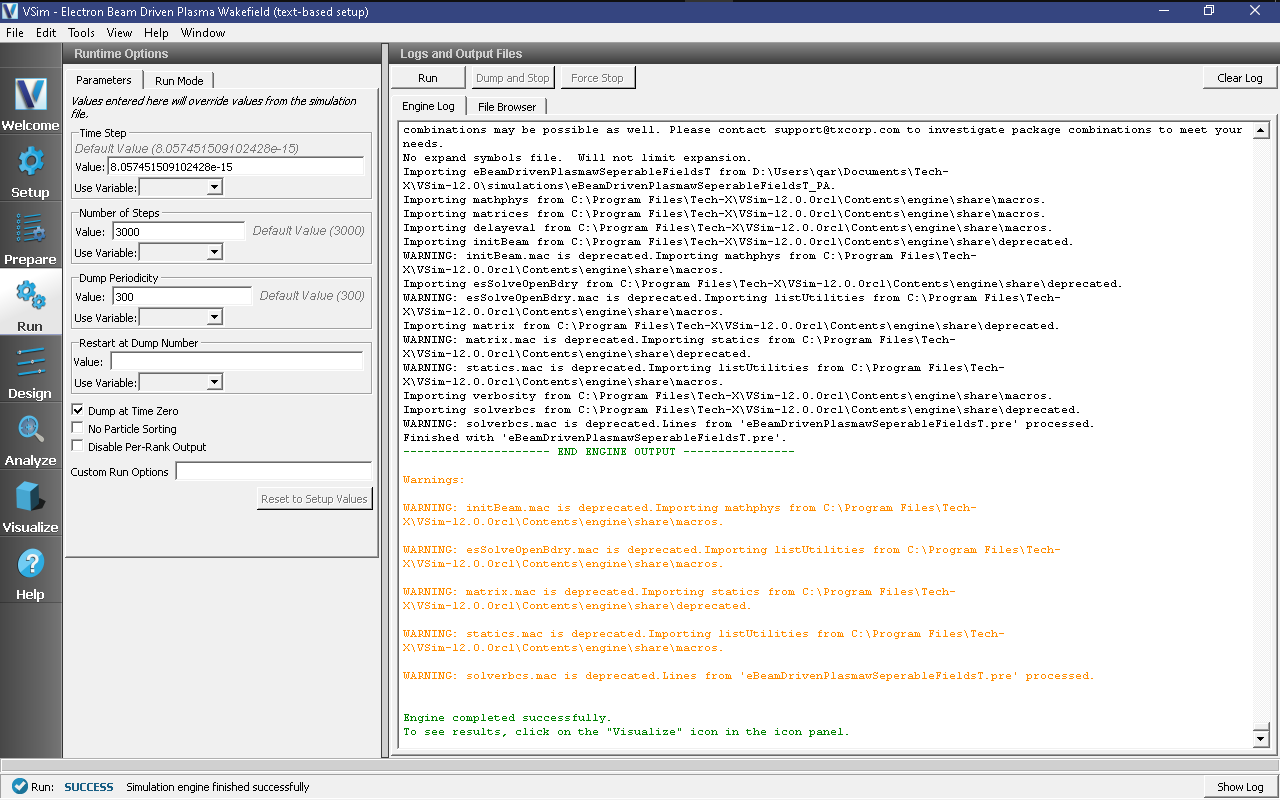Click the Show Log button

[x=1240, y=787]
